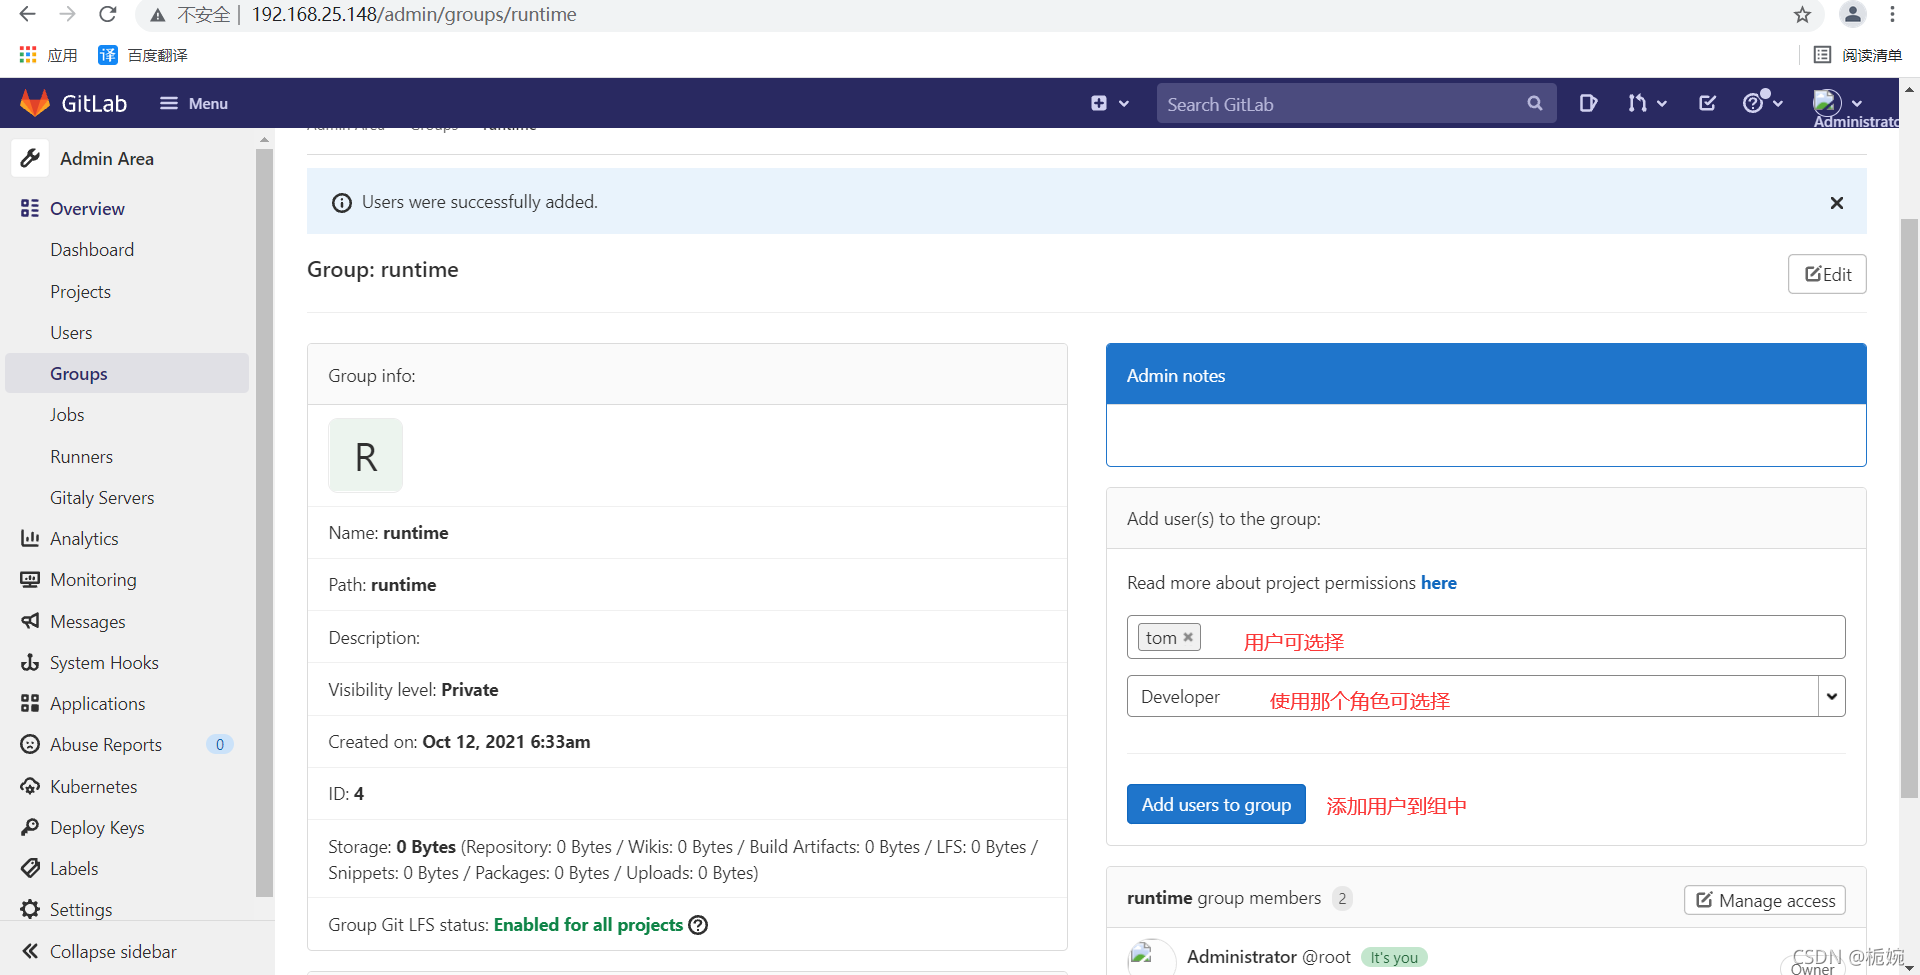This screenshot has width=1920, height=975.
Task: Go to Users in sidebar
Action: [x=71, y=332]
